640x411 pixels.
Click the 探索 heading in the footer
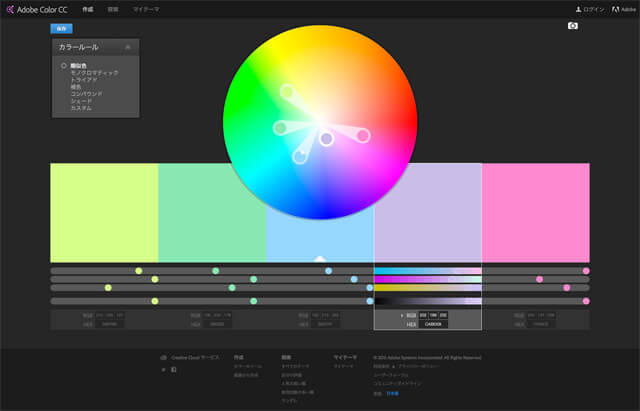286,358
